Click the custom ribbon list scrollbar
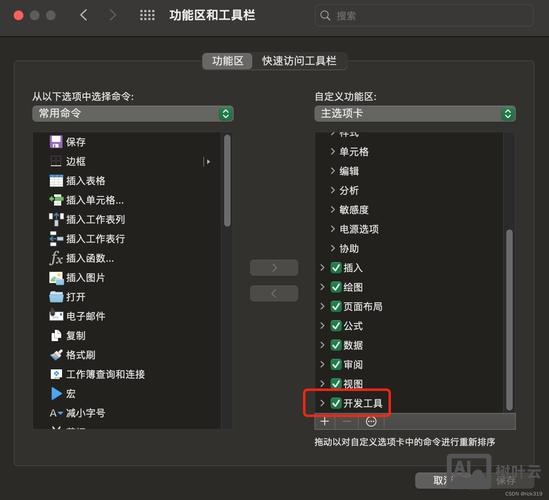This screenshot has height=500, width=549. click(x=509, y=320)
